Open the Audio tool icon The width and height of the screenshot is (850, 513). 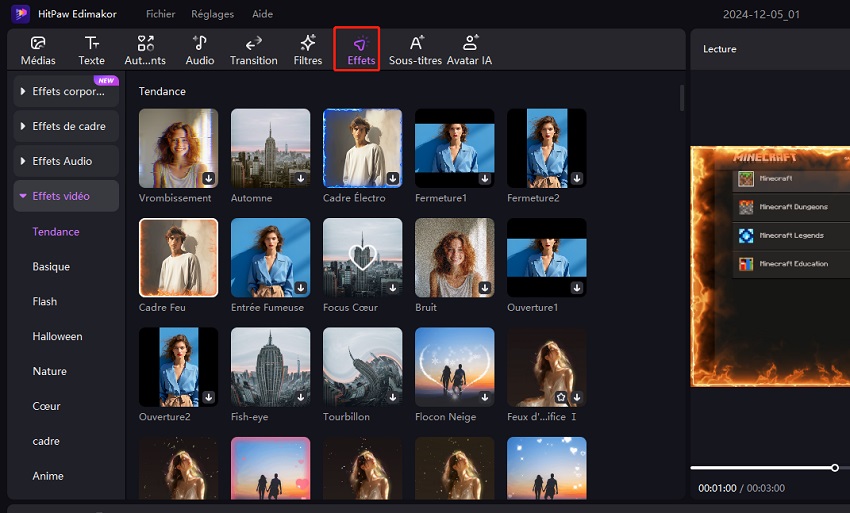(199, 43)
